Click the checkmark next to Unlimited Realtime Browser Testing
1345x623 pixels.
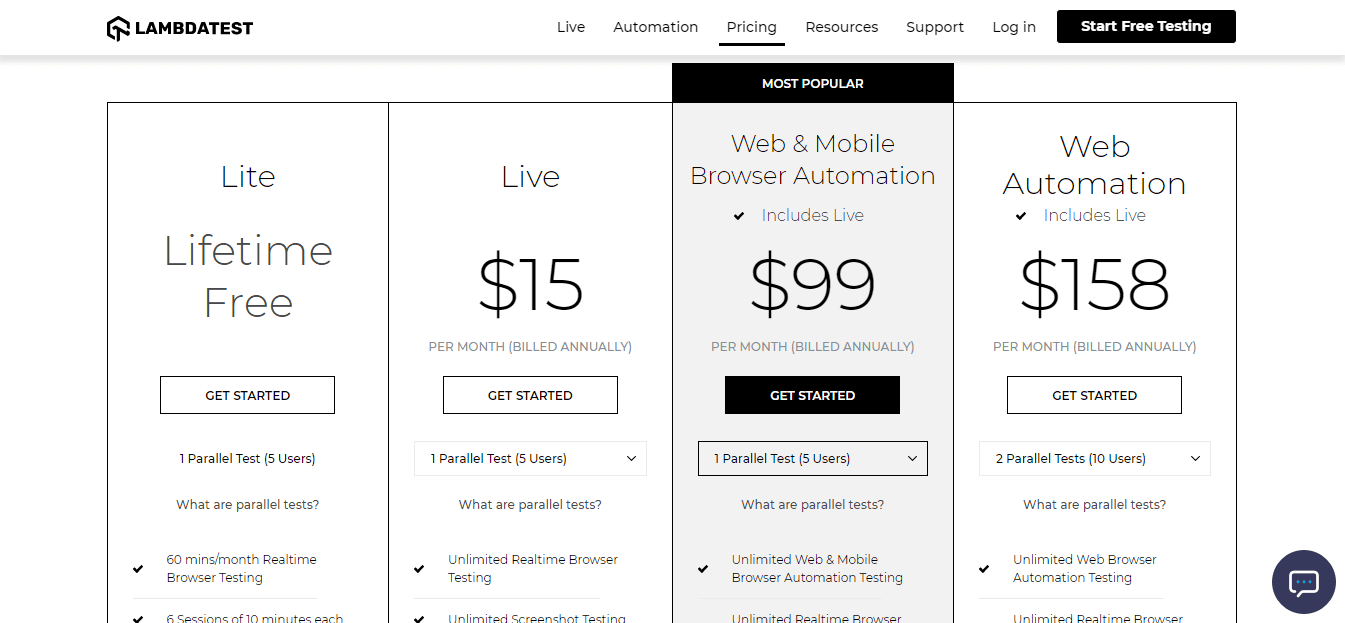[419, 569]
